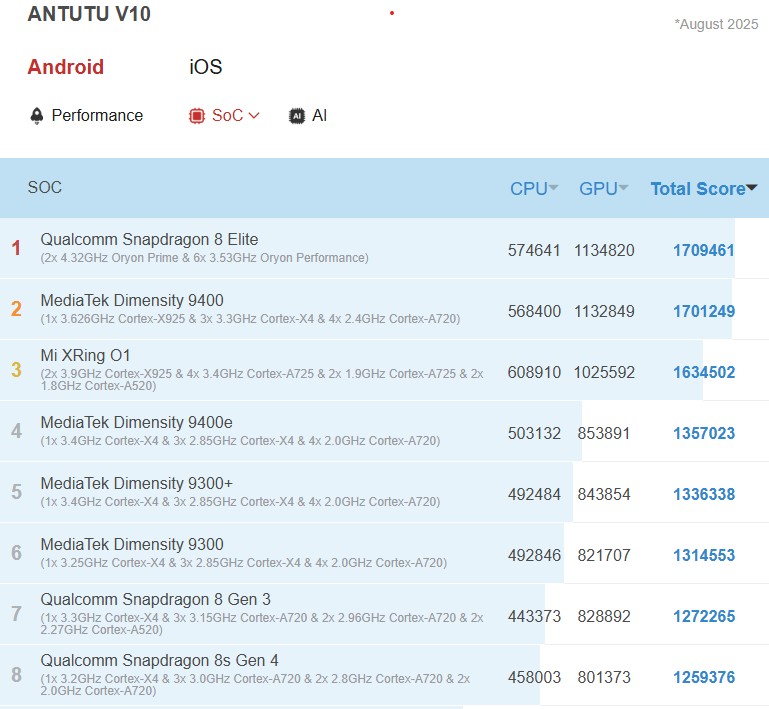Open MediaTek Dimensity 9300+ entry

click(x=136, y=483)
